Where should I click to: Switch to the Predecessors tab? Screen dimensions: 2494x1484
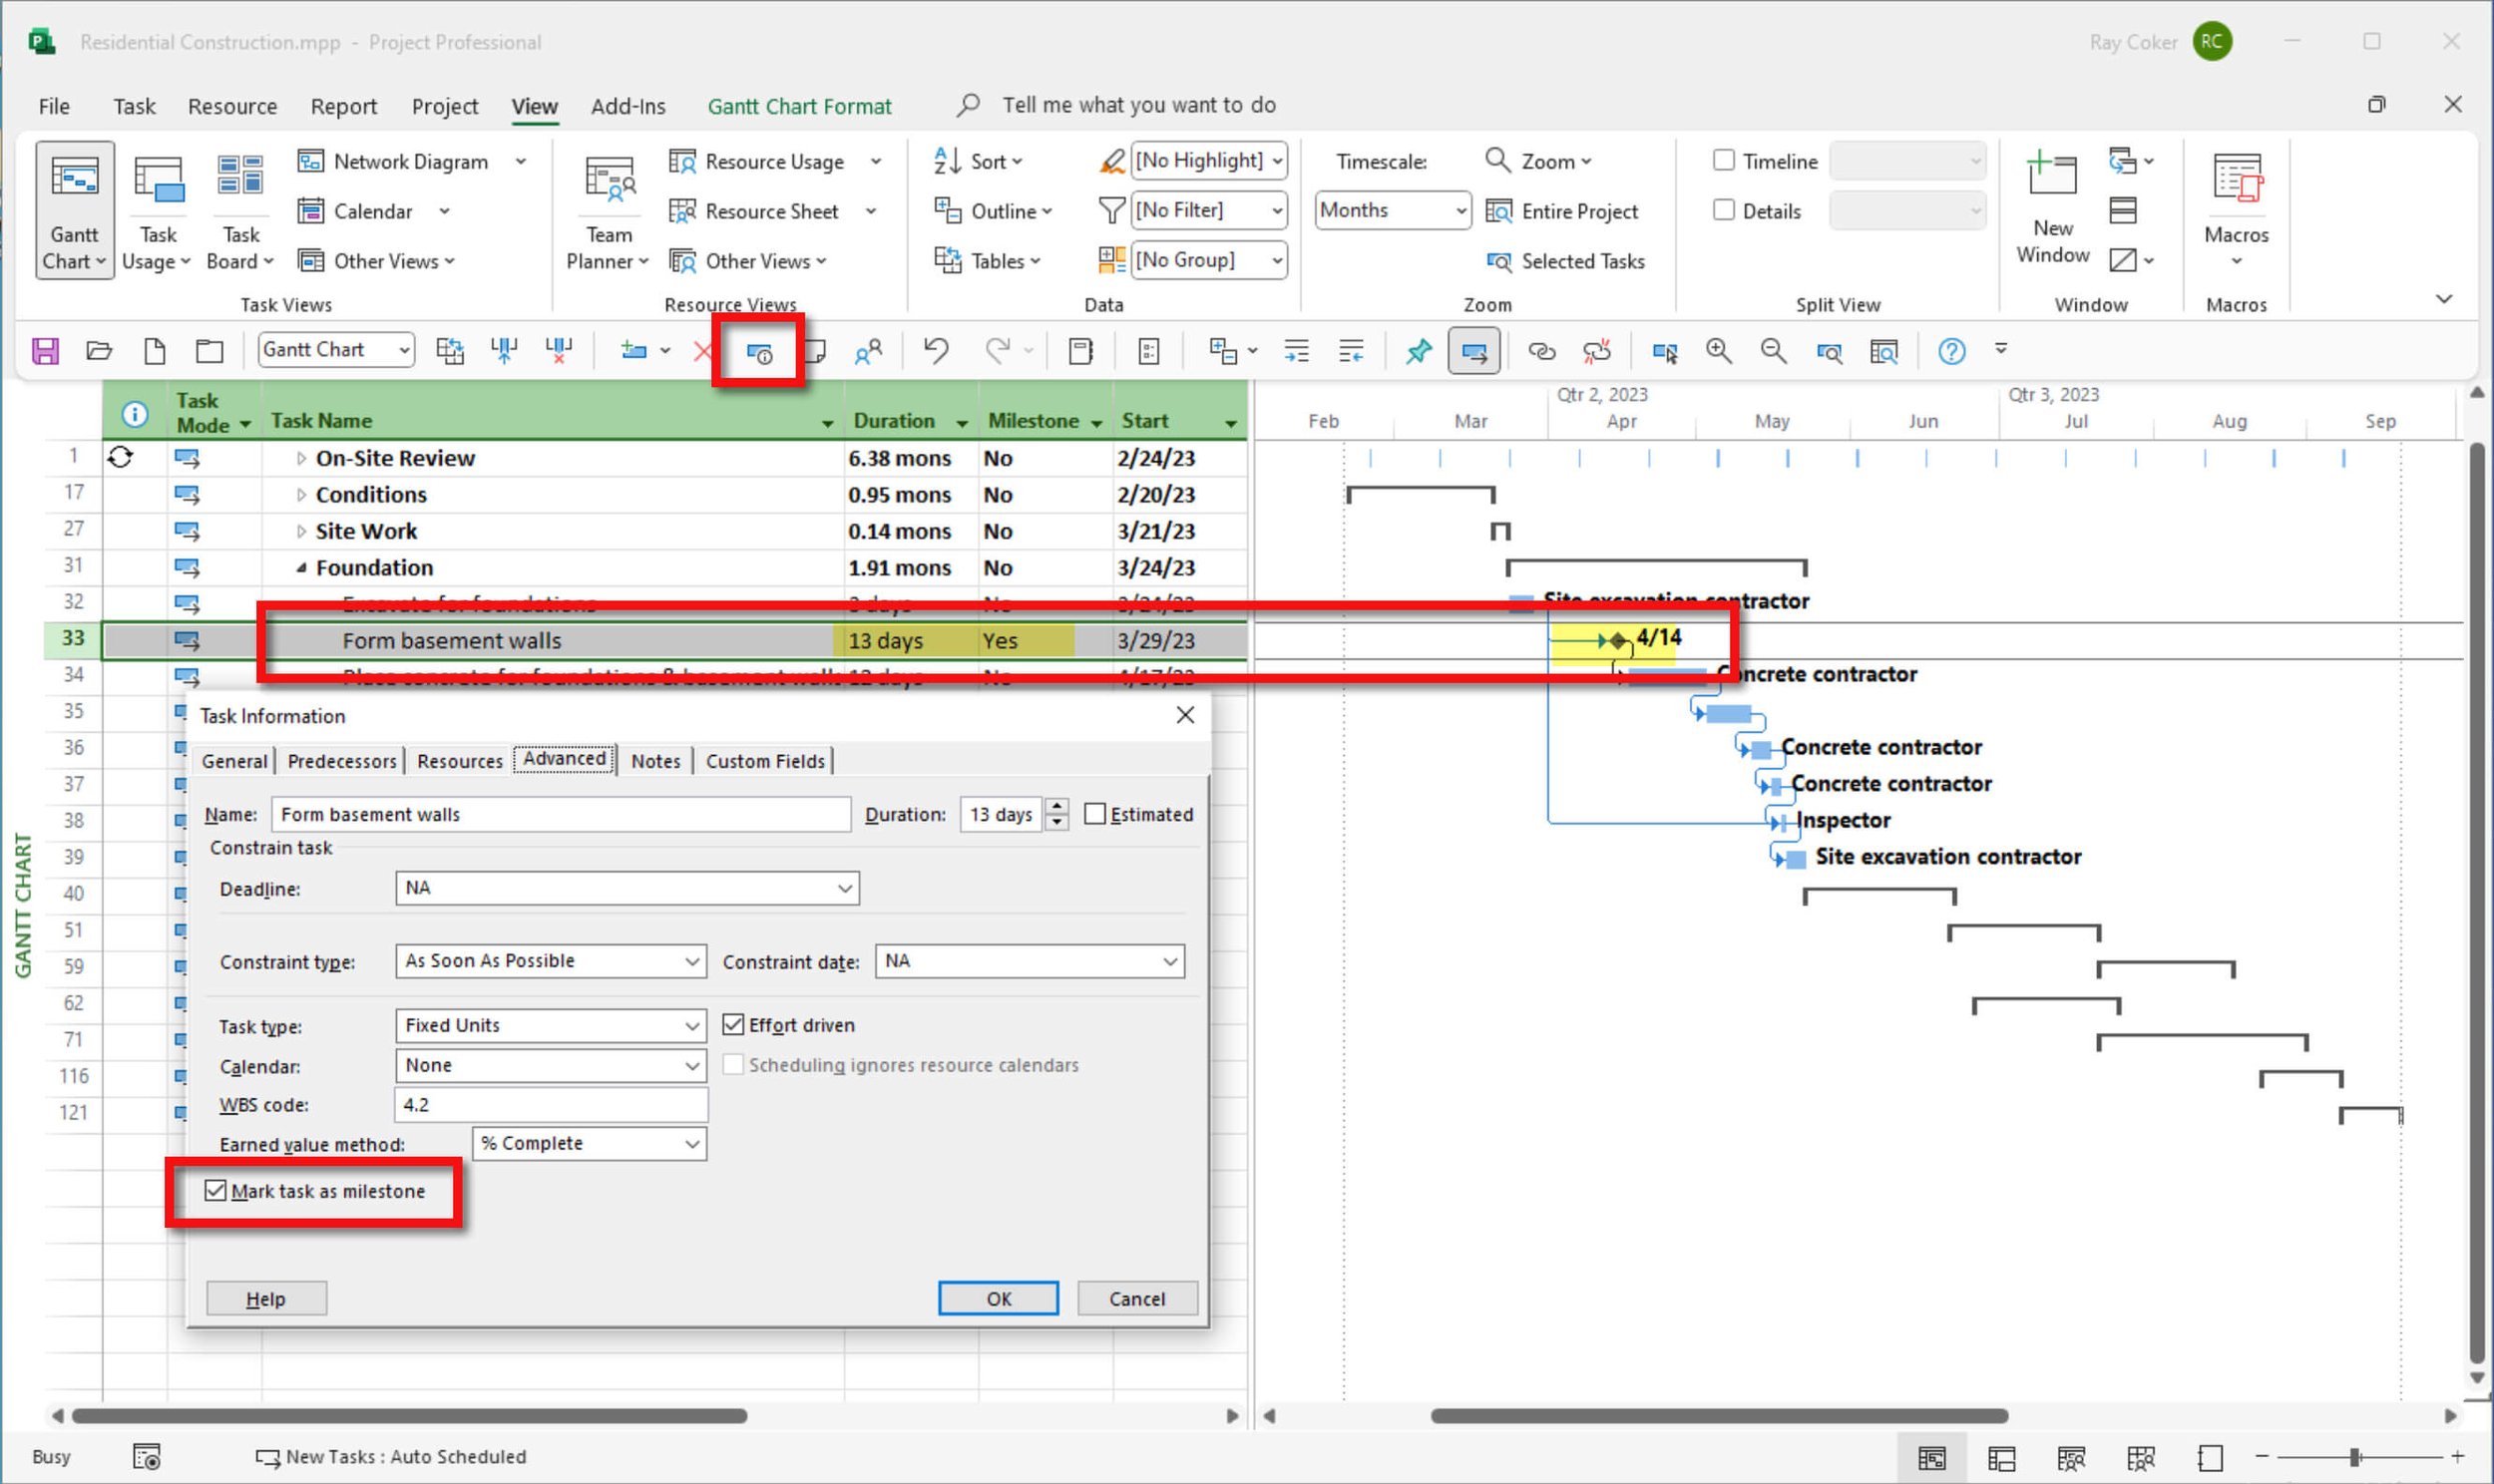[342, 761]
